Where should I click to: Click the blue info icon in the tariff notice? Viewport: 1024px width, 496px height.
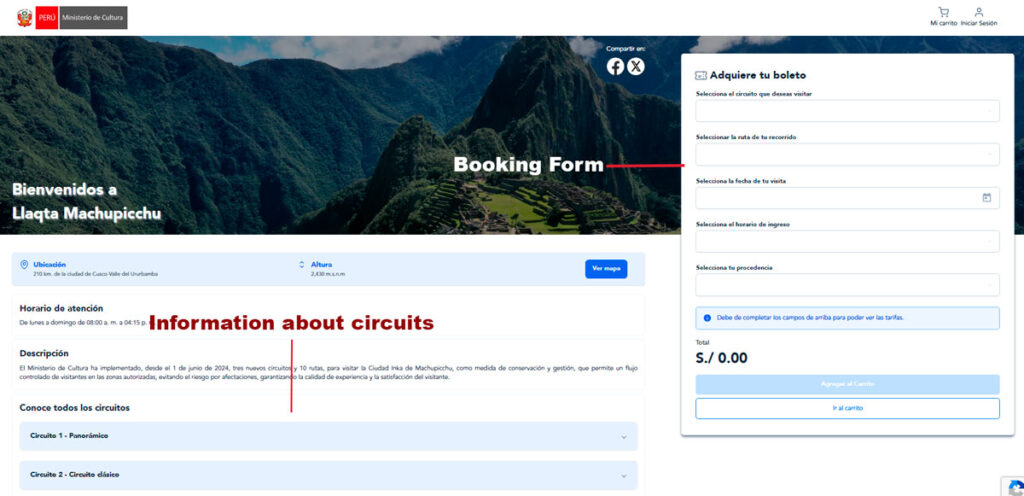(707, 318)
